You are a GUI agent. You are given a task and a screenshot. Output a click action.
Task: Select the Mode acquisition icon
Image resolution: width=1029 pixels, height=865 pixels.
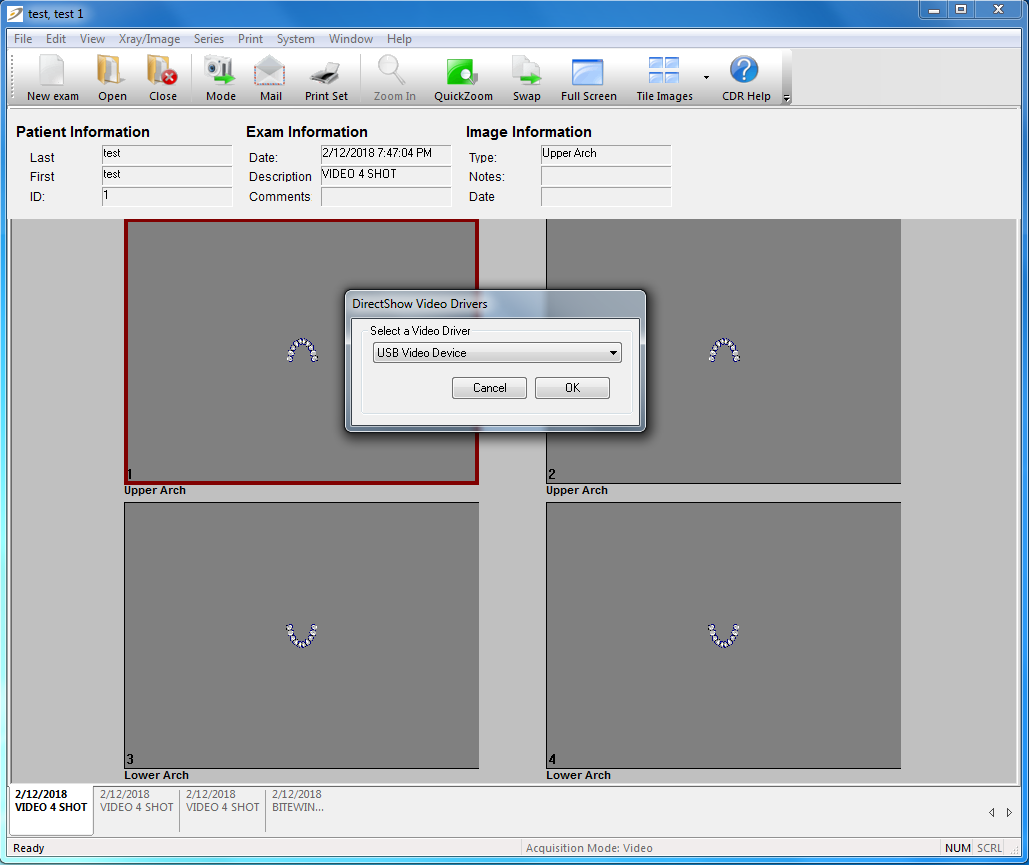coord(220,78)
